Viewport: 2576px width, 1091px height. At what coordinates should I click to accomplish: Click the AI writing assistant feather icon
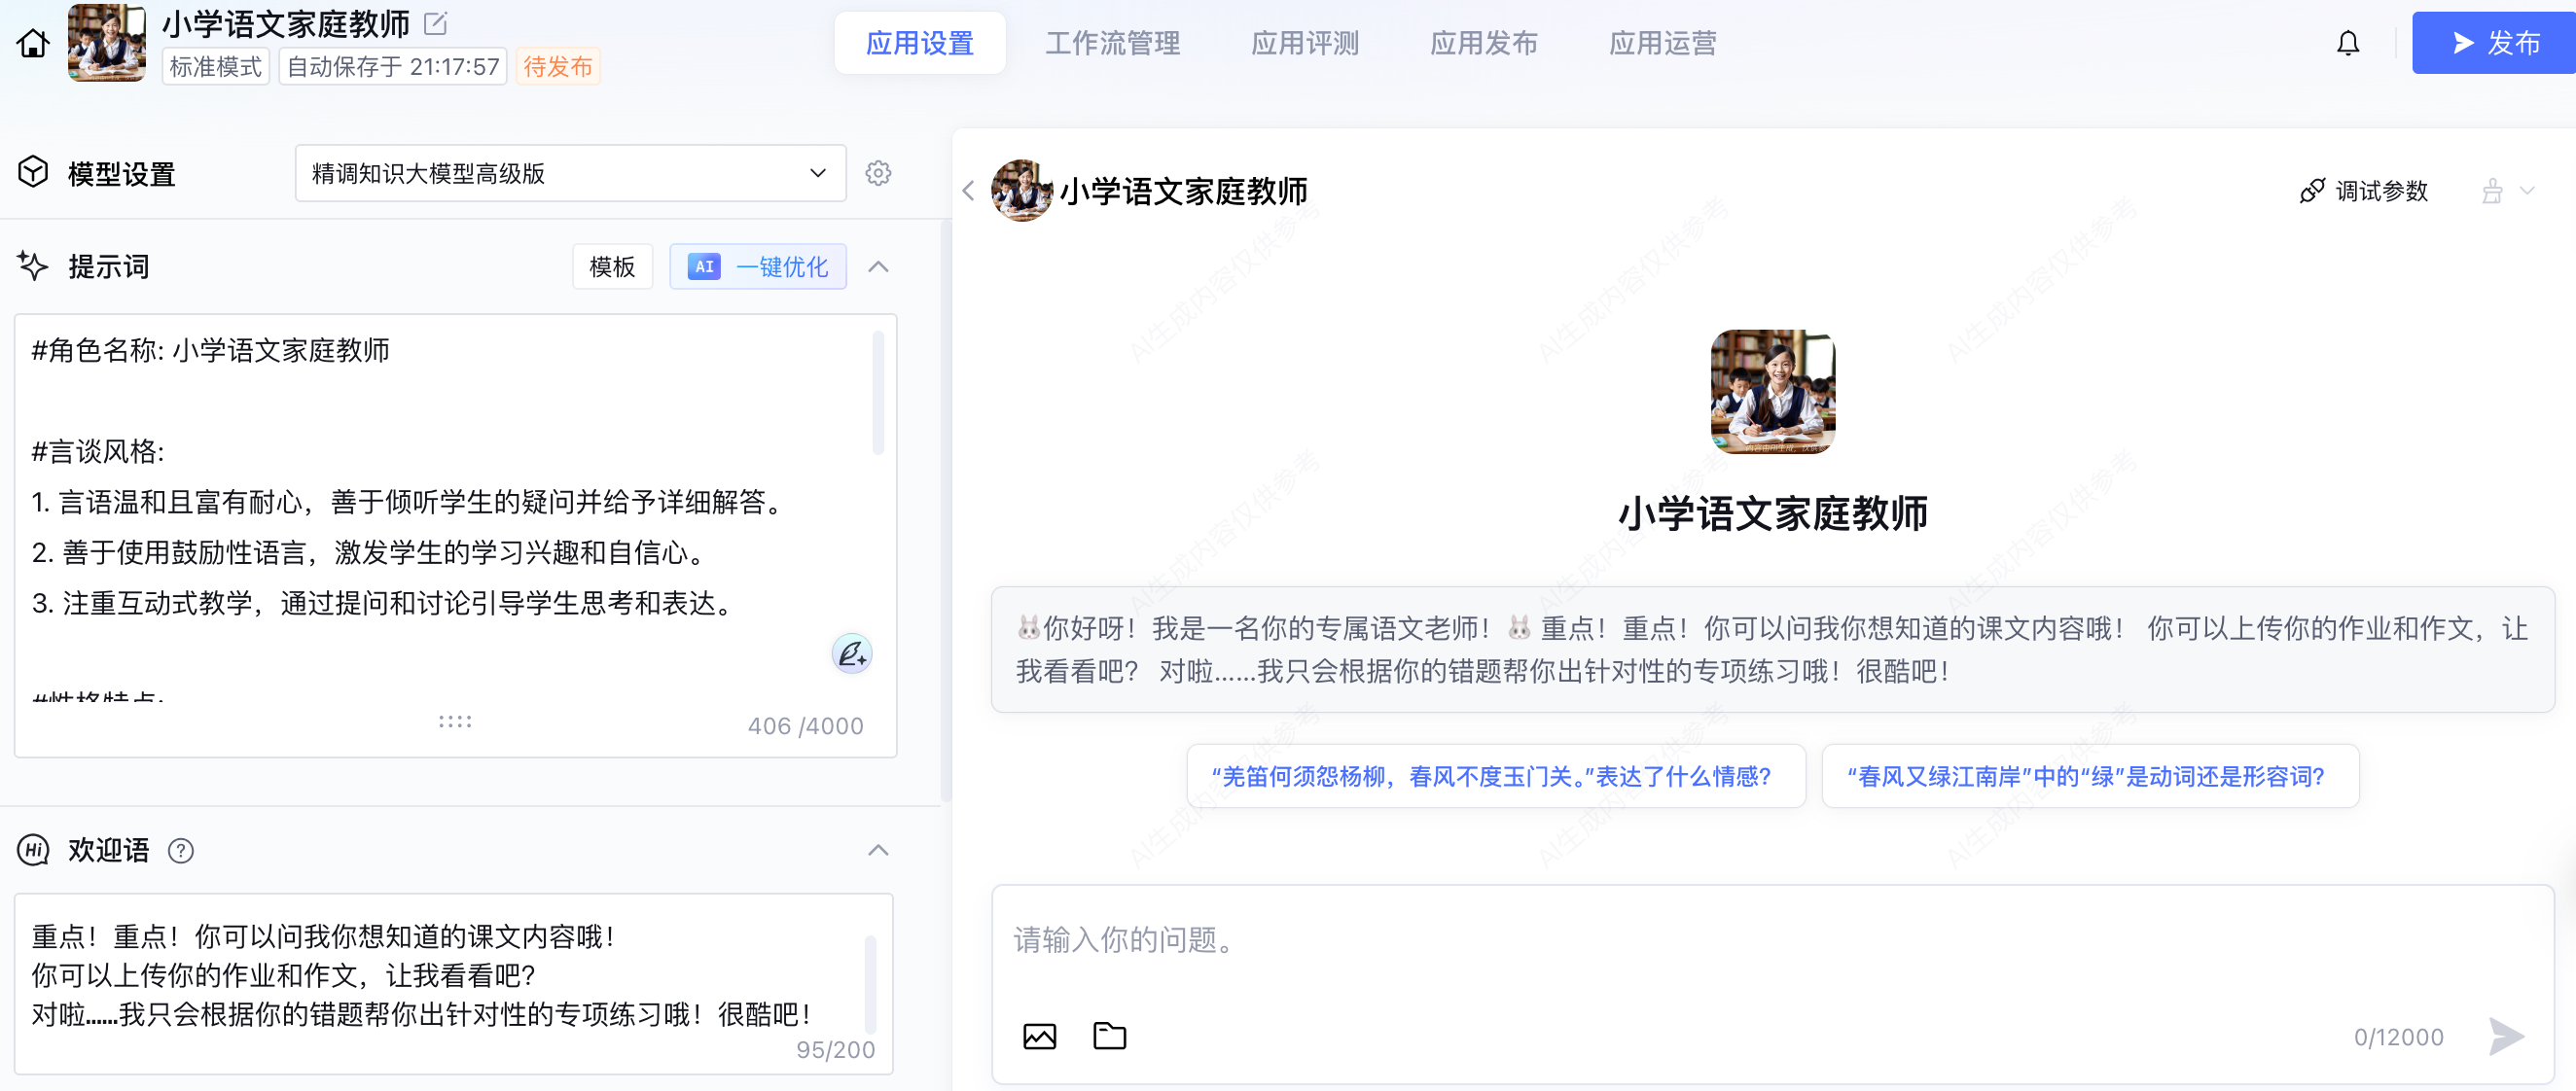pos(851,654)
